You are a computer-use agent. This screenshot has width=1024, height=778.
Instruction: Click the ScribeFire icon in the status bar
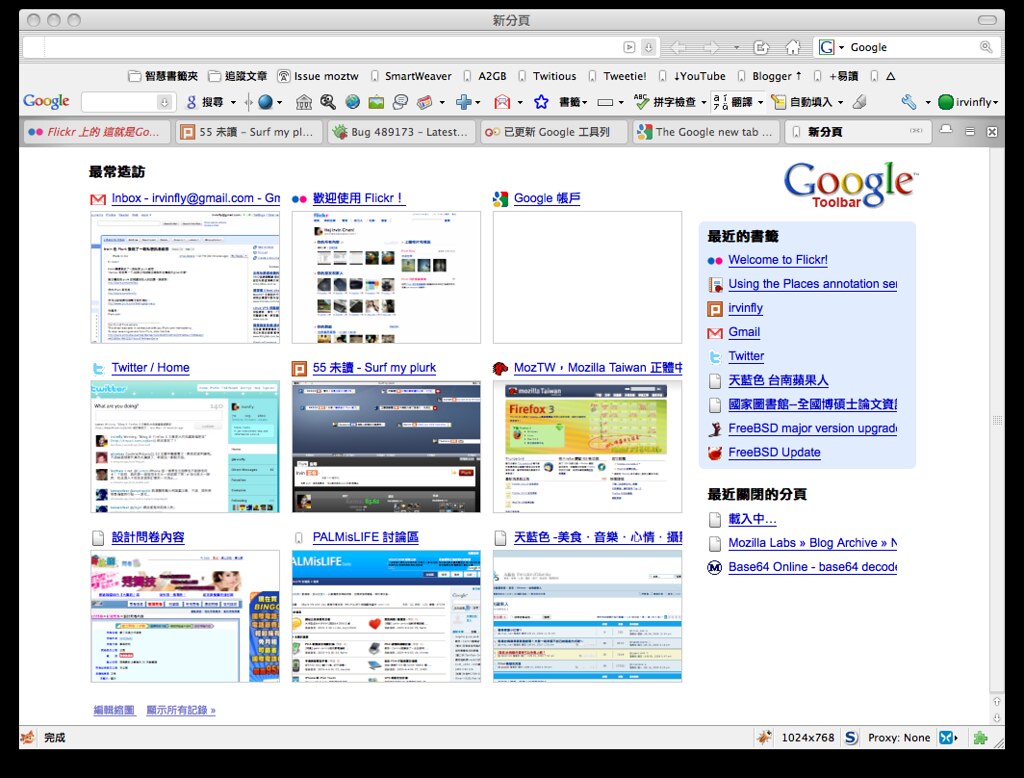point(850,737)
